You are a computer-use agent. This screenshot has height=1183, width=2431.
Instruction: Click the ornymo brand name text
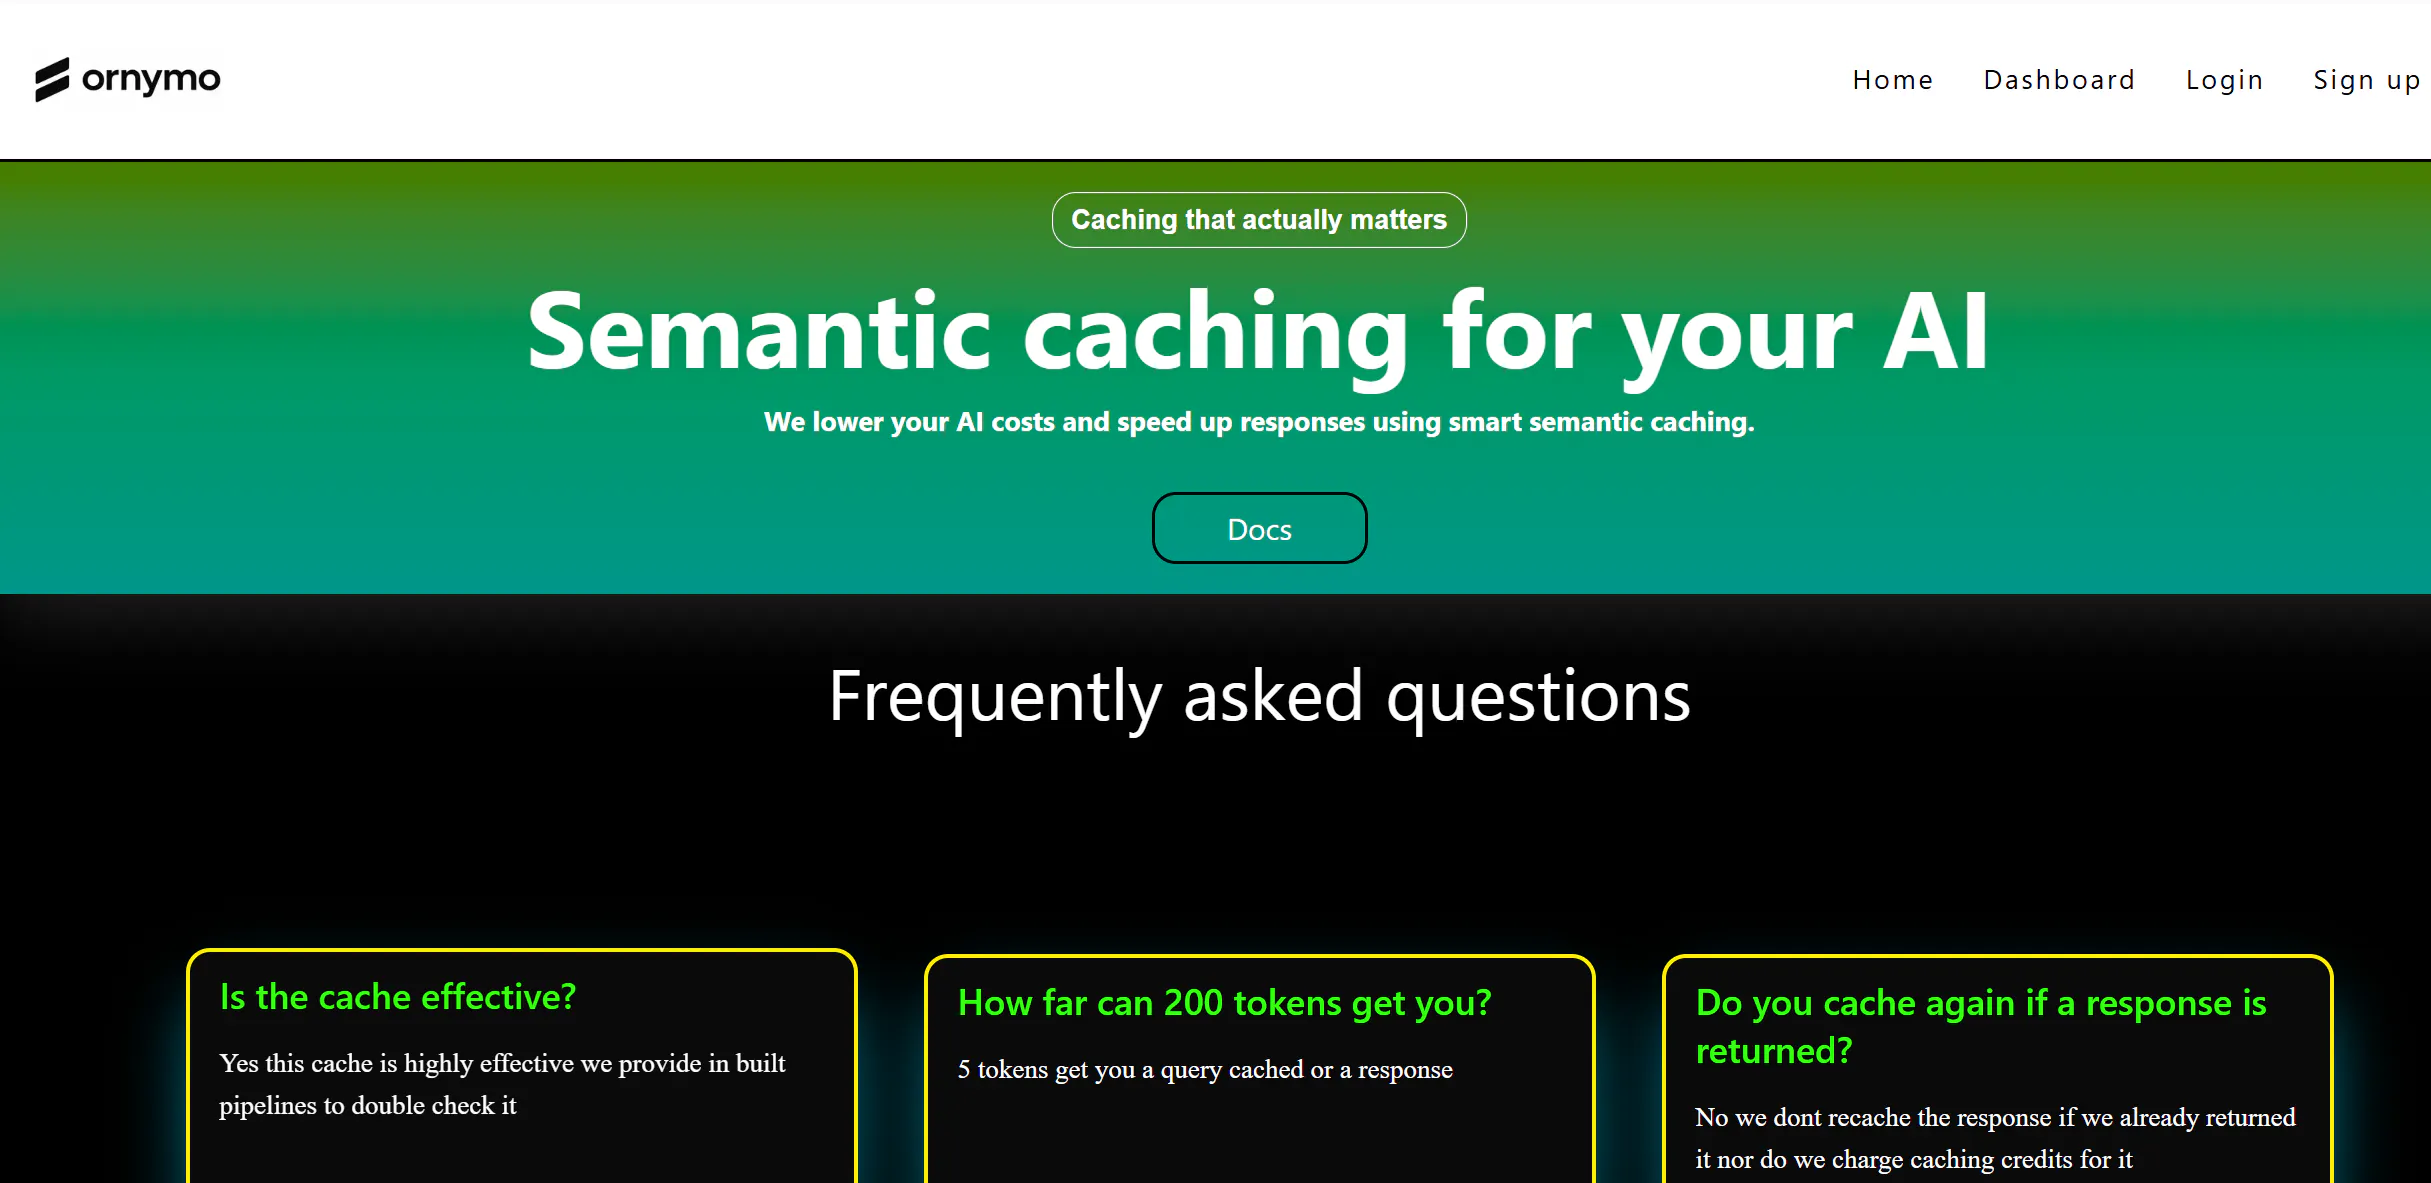point(151,79)
